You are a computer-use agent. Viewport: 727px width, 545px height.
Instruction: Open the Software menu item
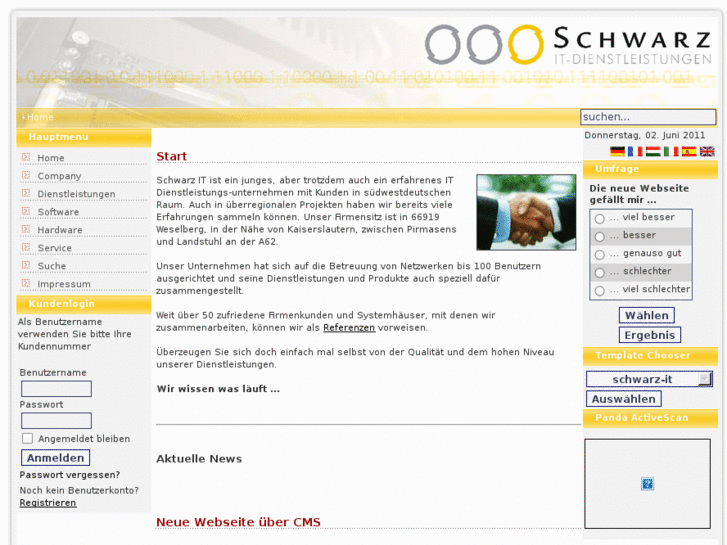click(58, 212)
